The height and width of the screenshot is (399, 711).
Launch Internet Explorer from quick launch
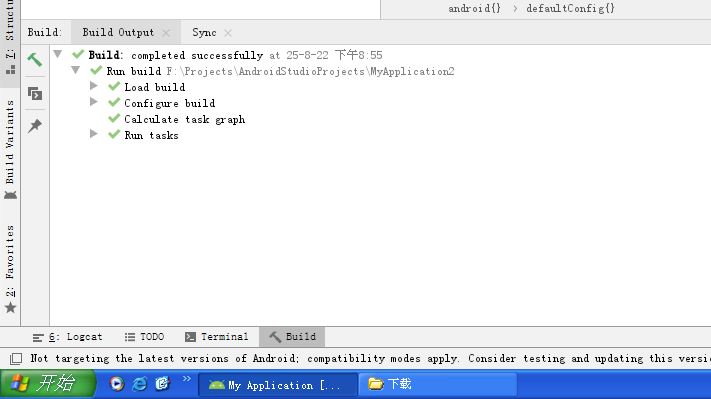tap(140, 384)
